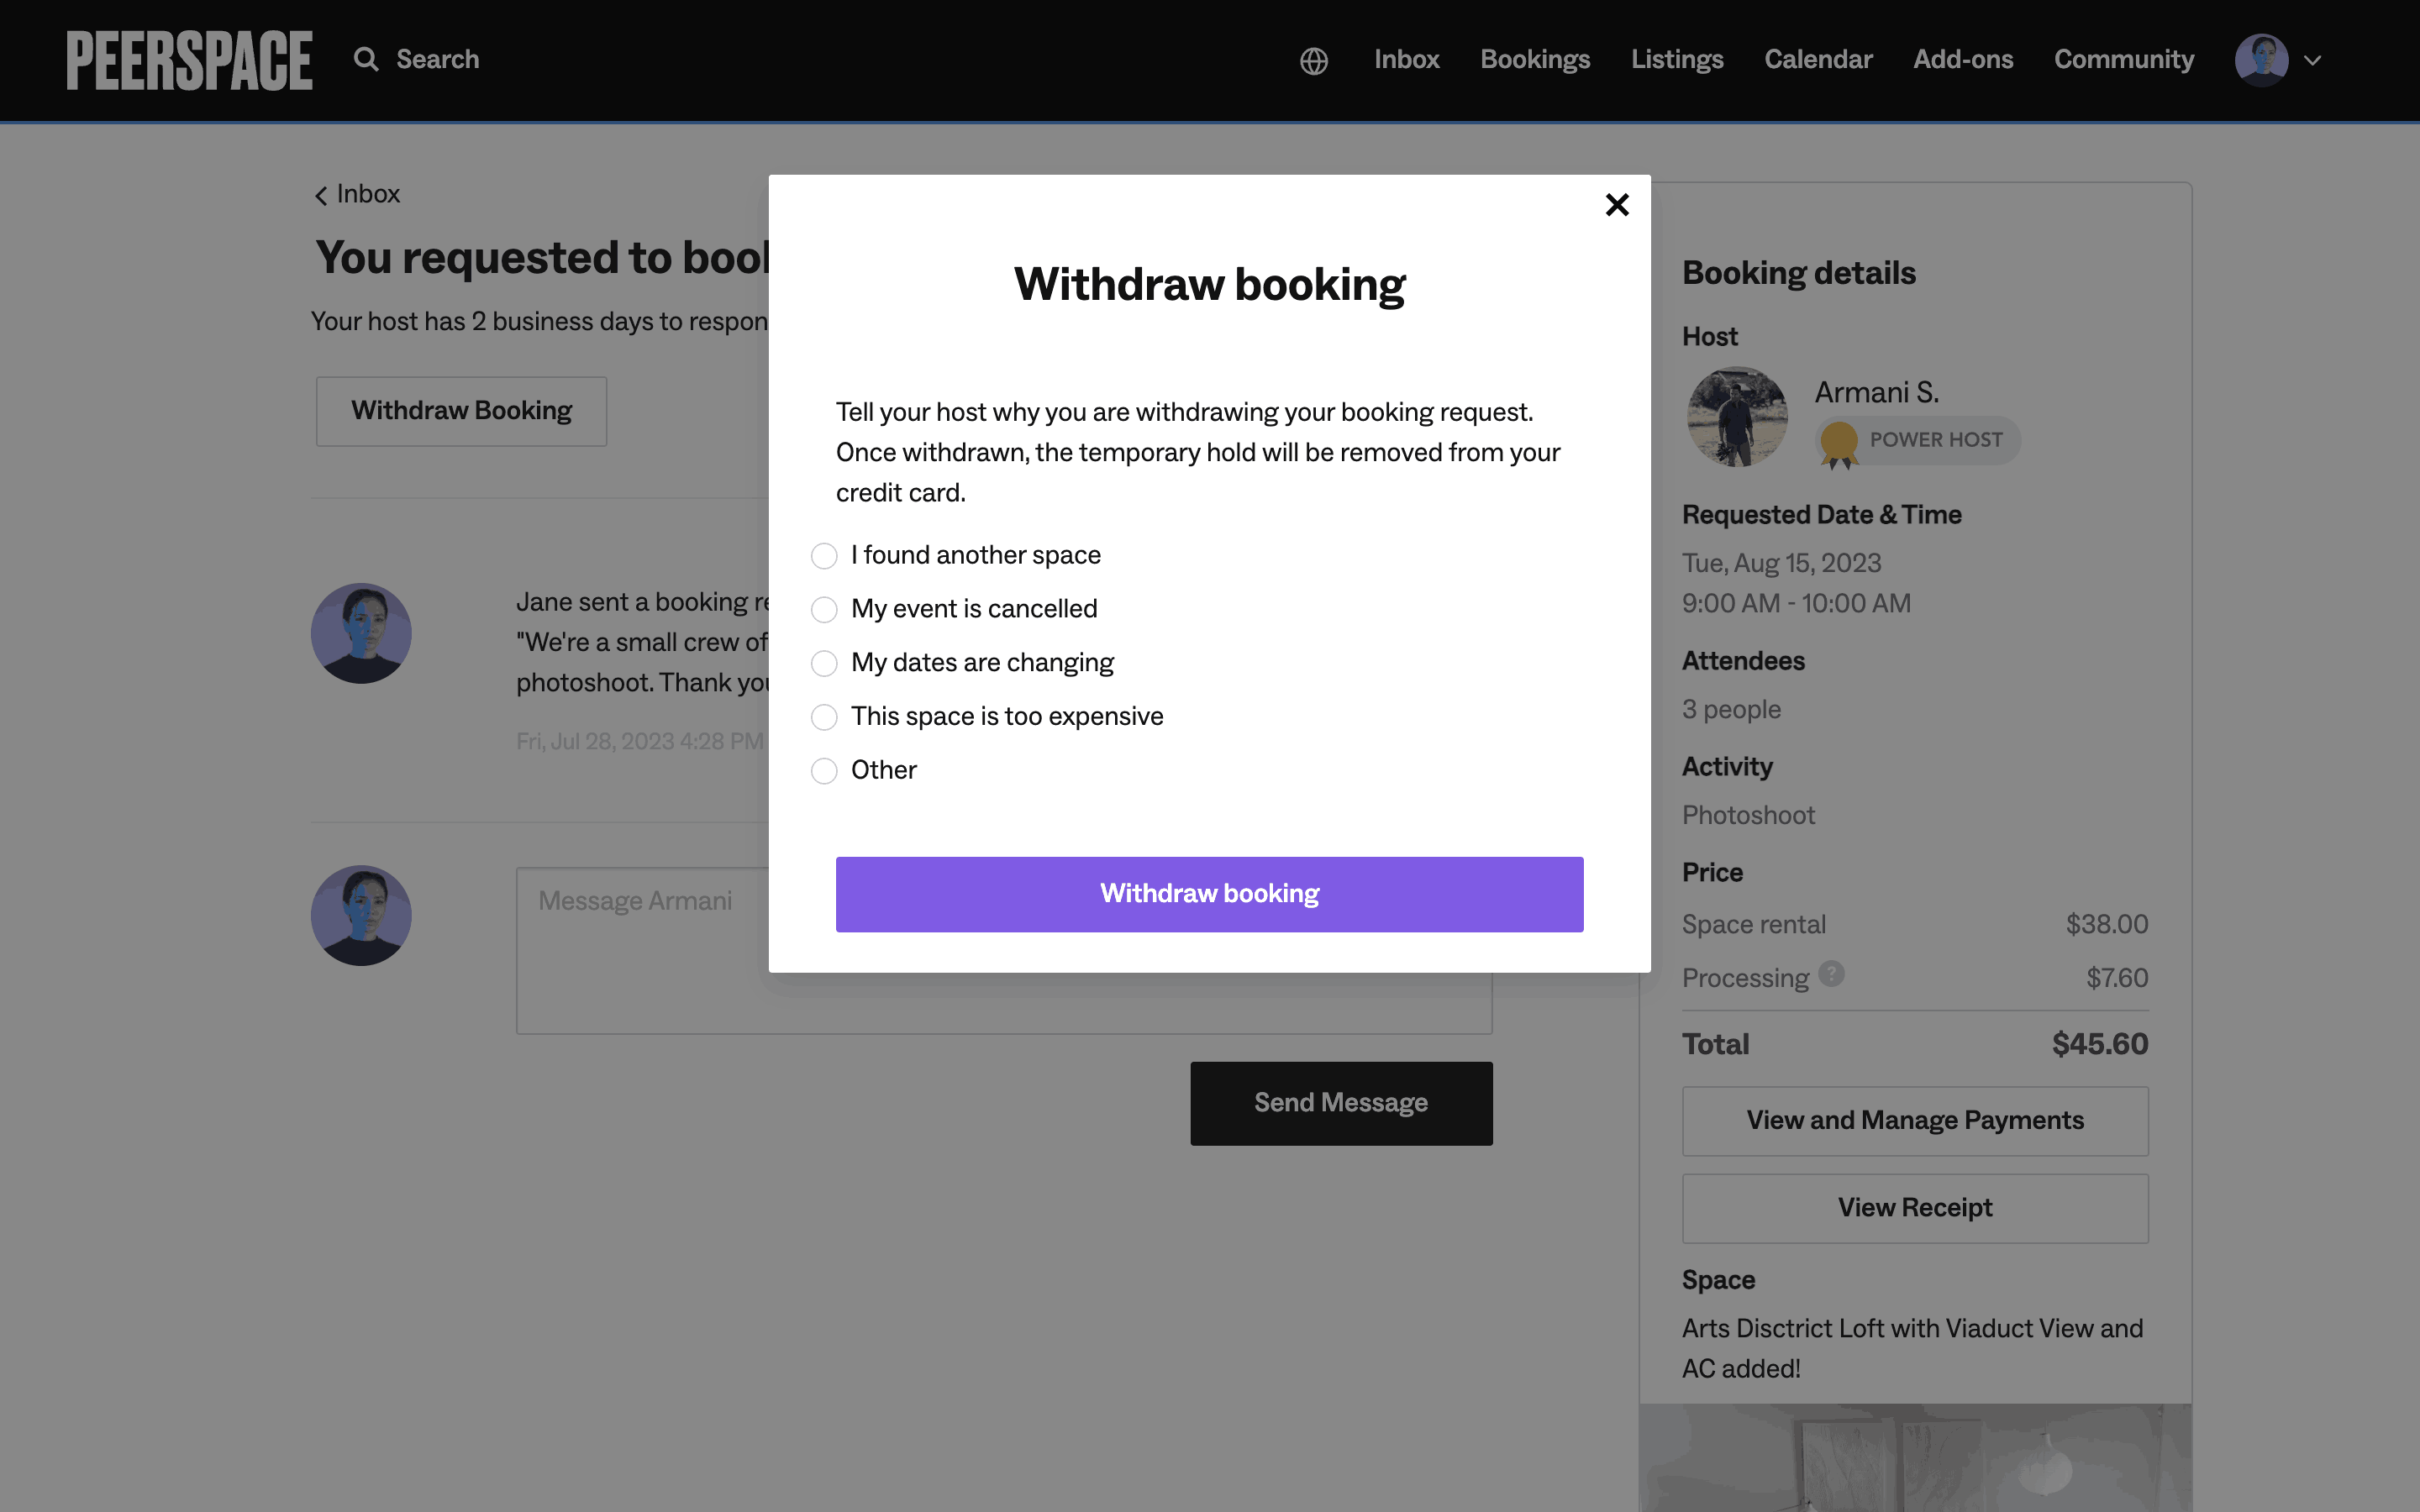Choose "This space is too expensive"

point(824,717)
